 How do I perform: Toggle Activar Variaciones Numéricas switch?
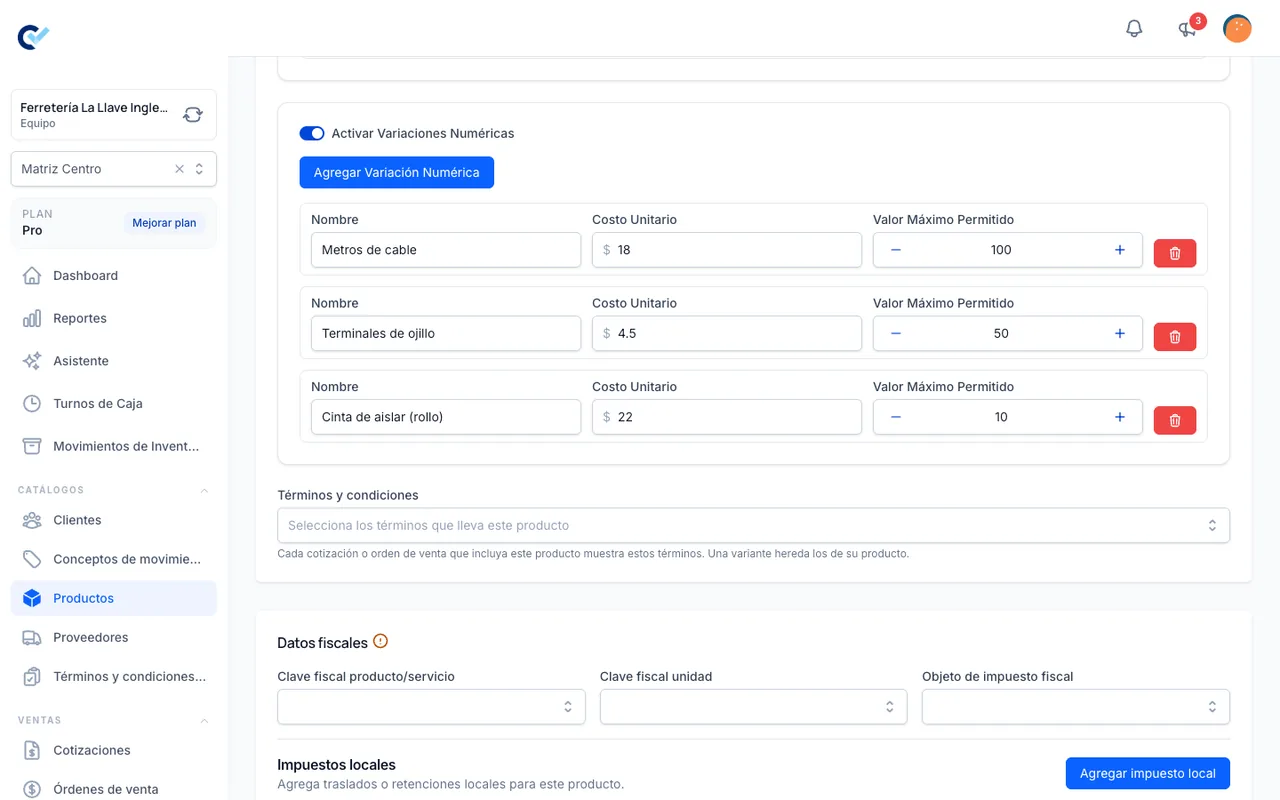(x=312, y=133)
